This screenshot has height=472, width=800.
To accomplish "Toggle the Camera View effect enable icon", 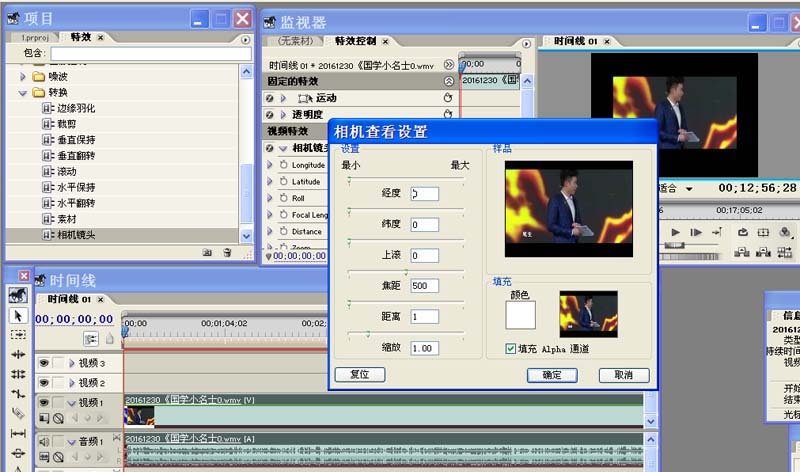I will point(269,148).
